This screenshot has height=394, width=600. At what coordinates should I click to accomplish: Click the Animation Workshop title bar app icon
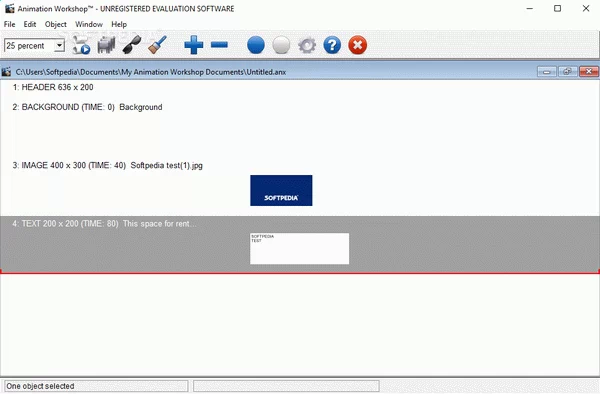[9, 8]
